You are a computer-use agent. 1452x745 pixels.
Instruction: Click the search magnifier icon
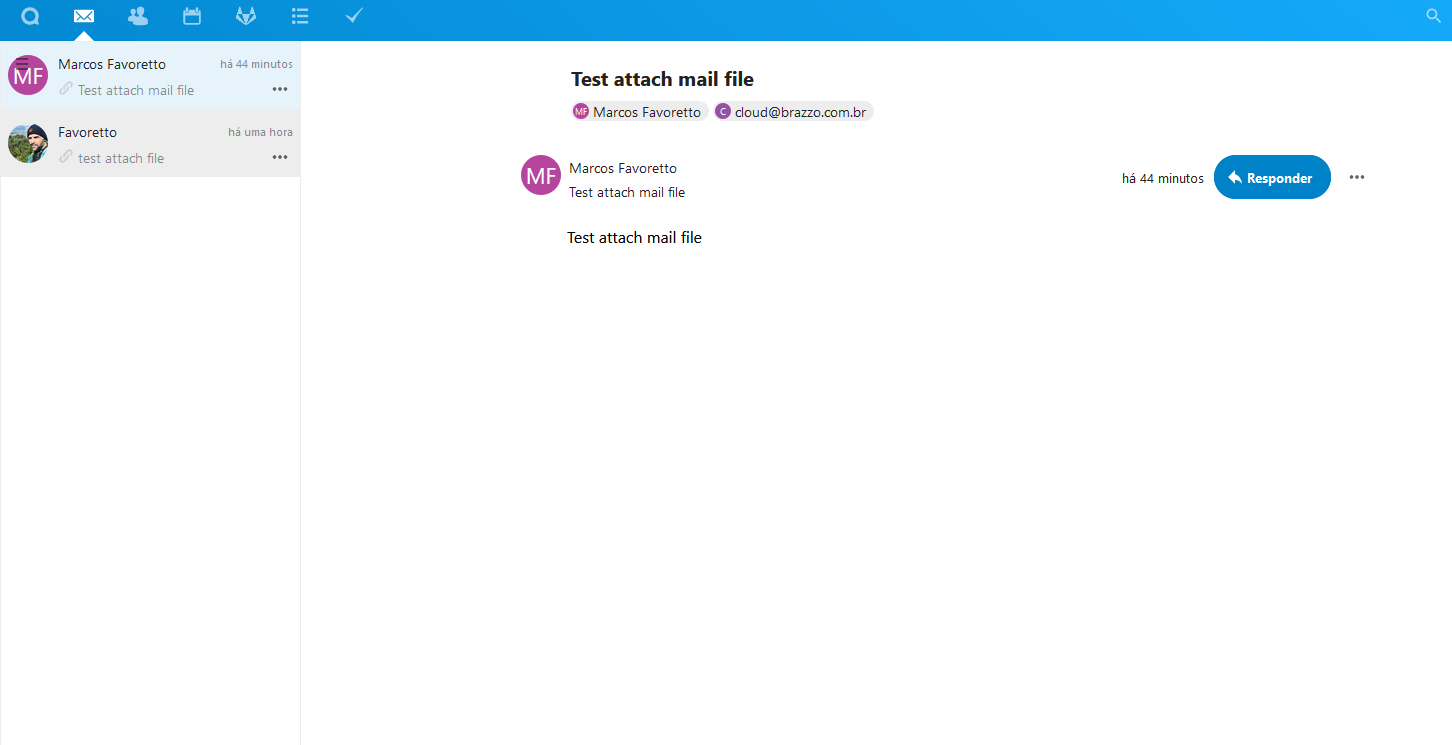point(1433,16)
